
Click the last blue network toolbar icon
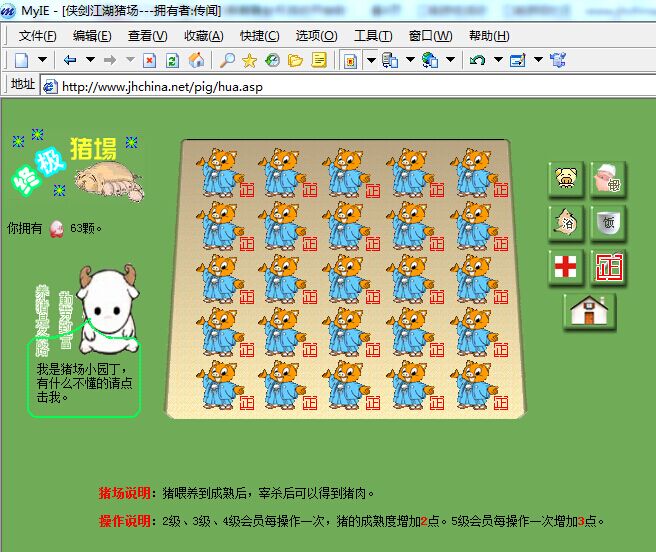click(x=558, y=60)
